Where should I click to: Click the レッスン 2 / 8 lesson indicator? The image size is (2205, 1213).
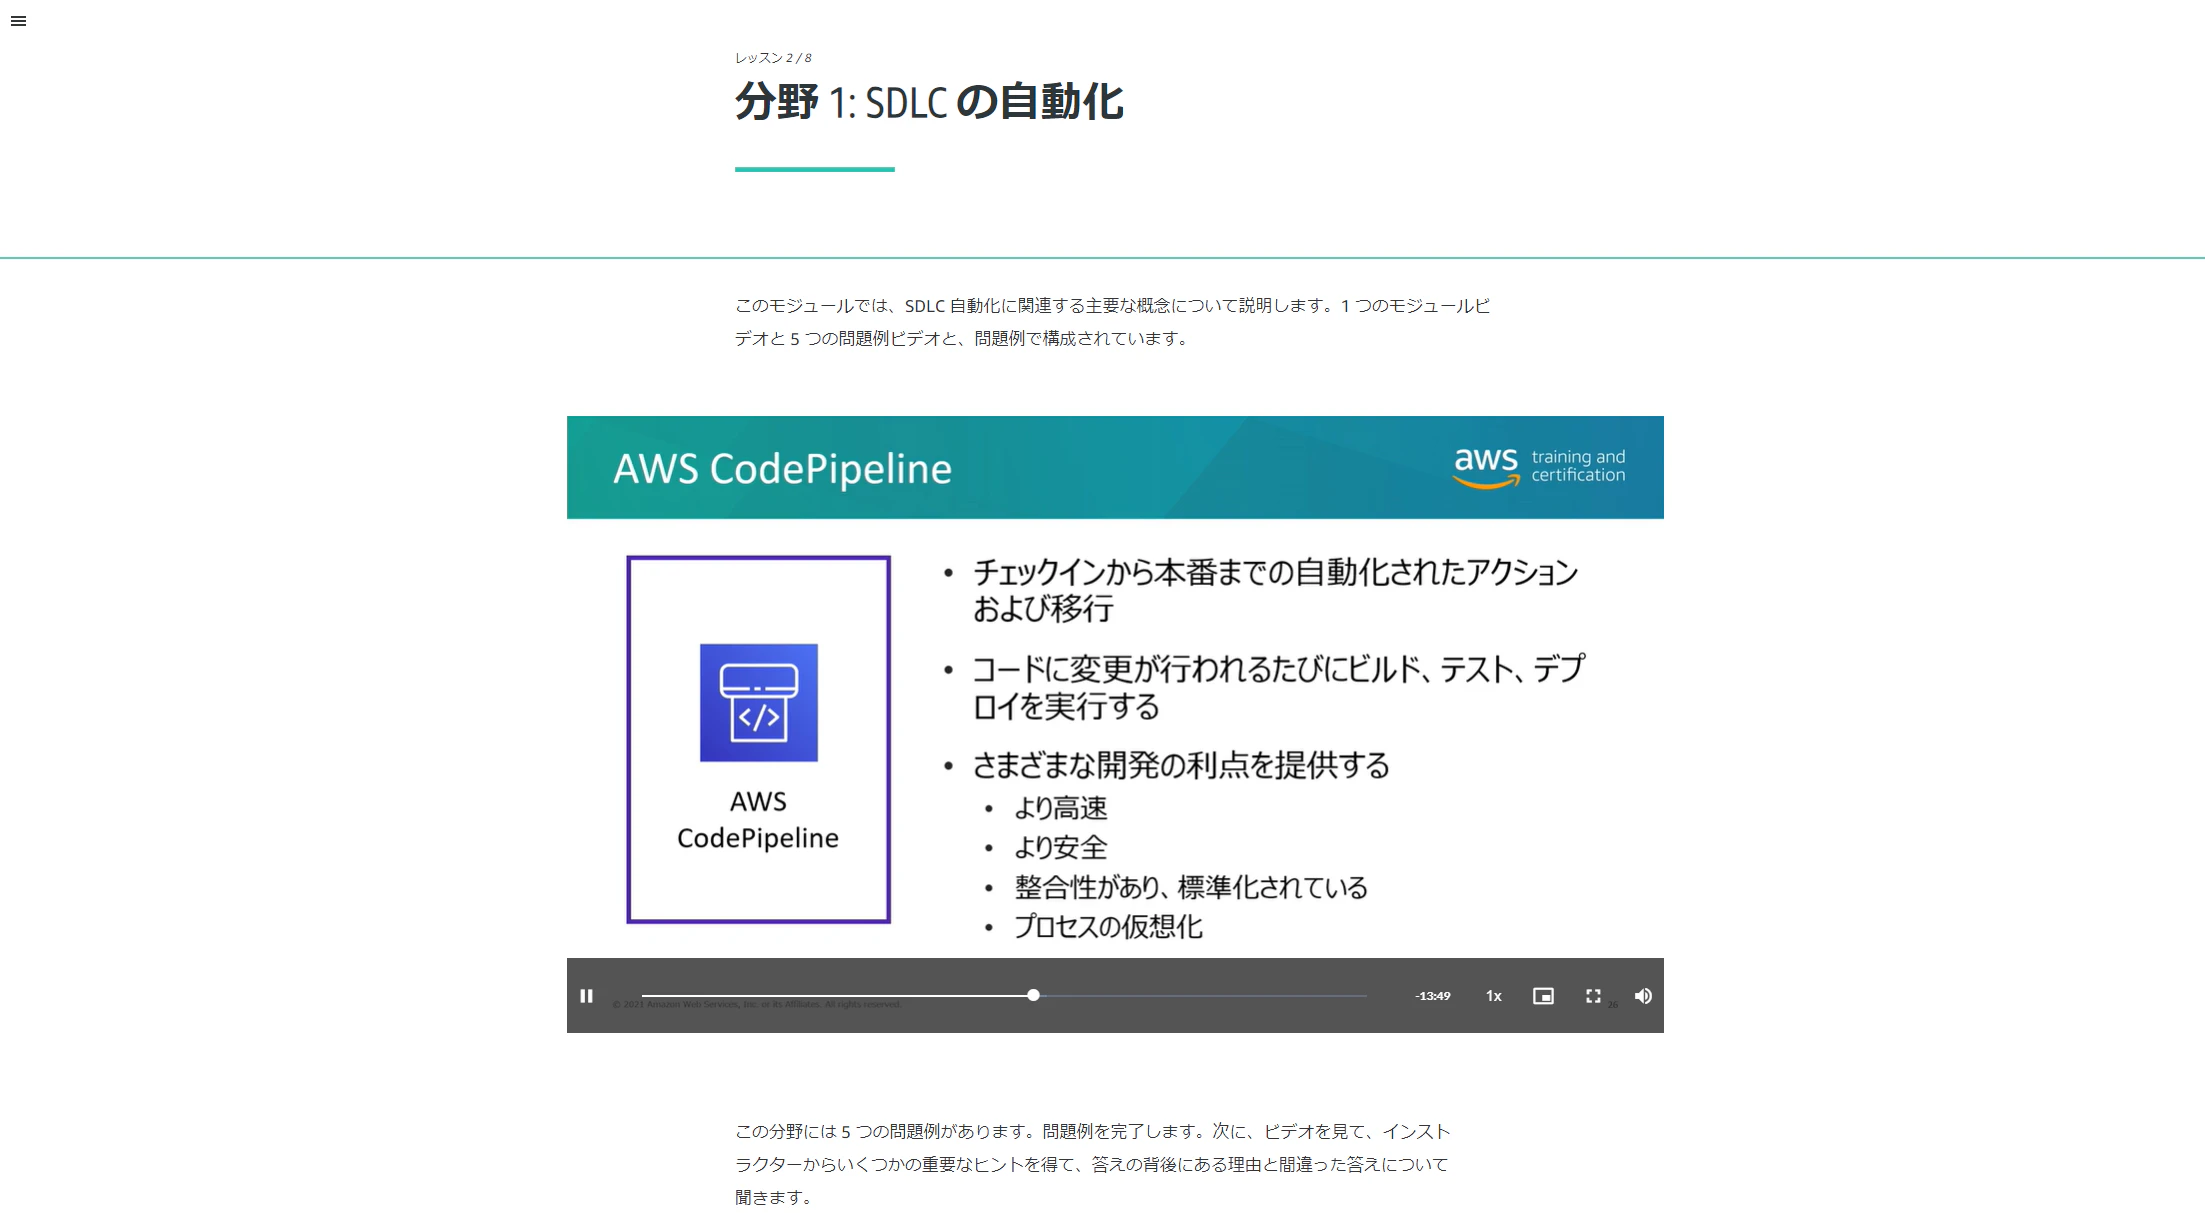tap(773, 58)
